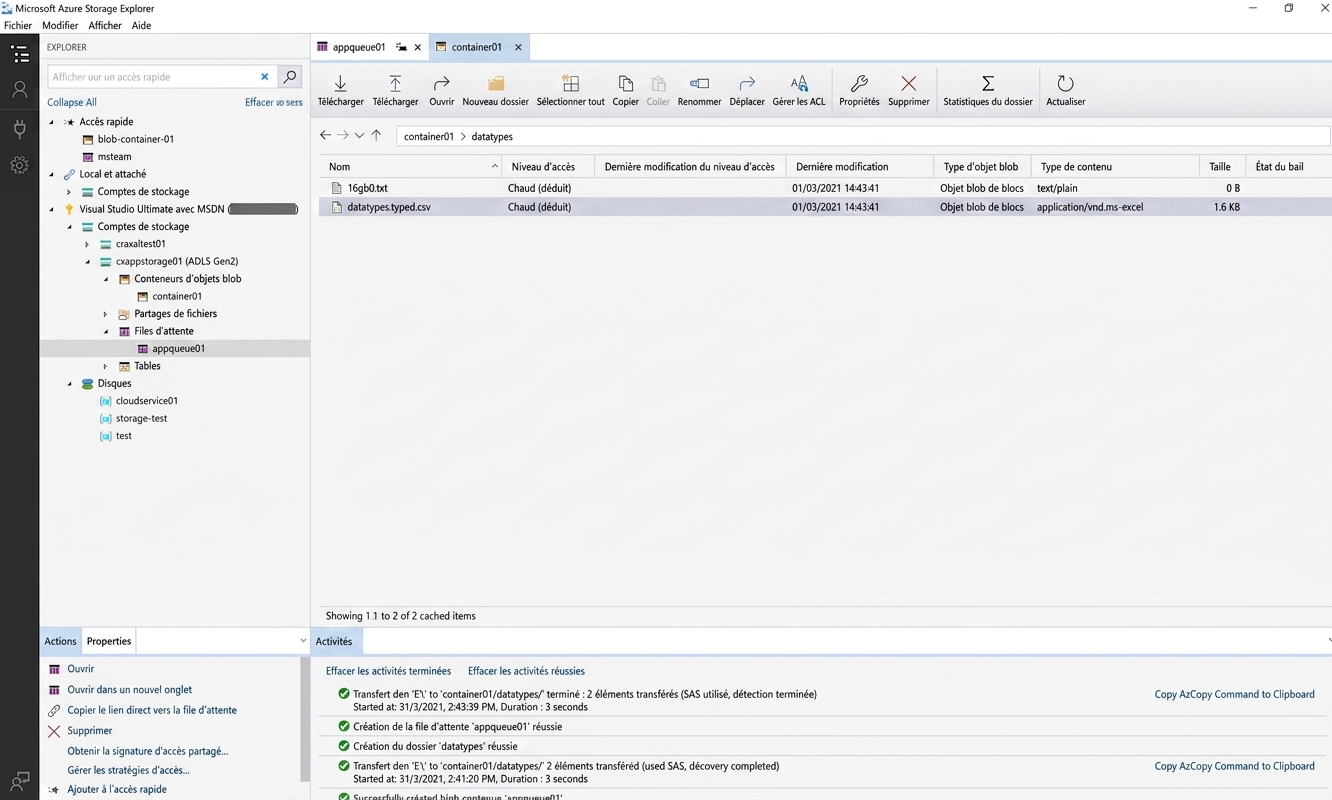1332x800 pixels.
Task: Refresh the list with Actualiser
Action: (1065, 90)
